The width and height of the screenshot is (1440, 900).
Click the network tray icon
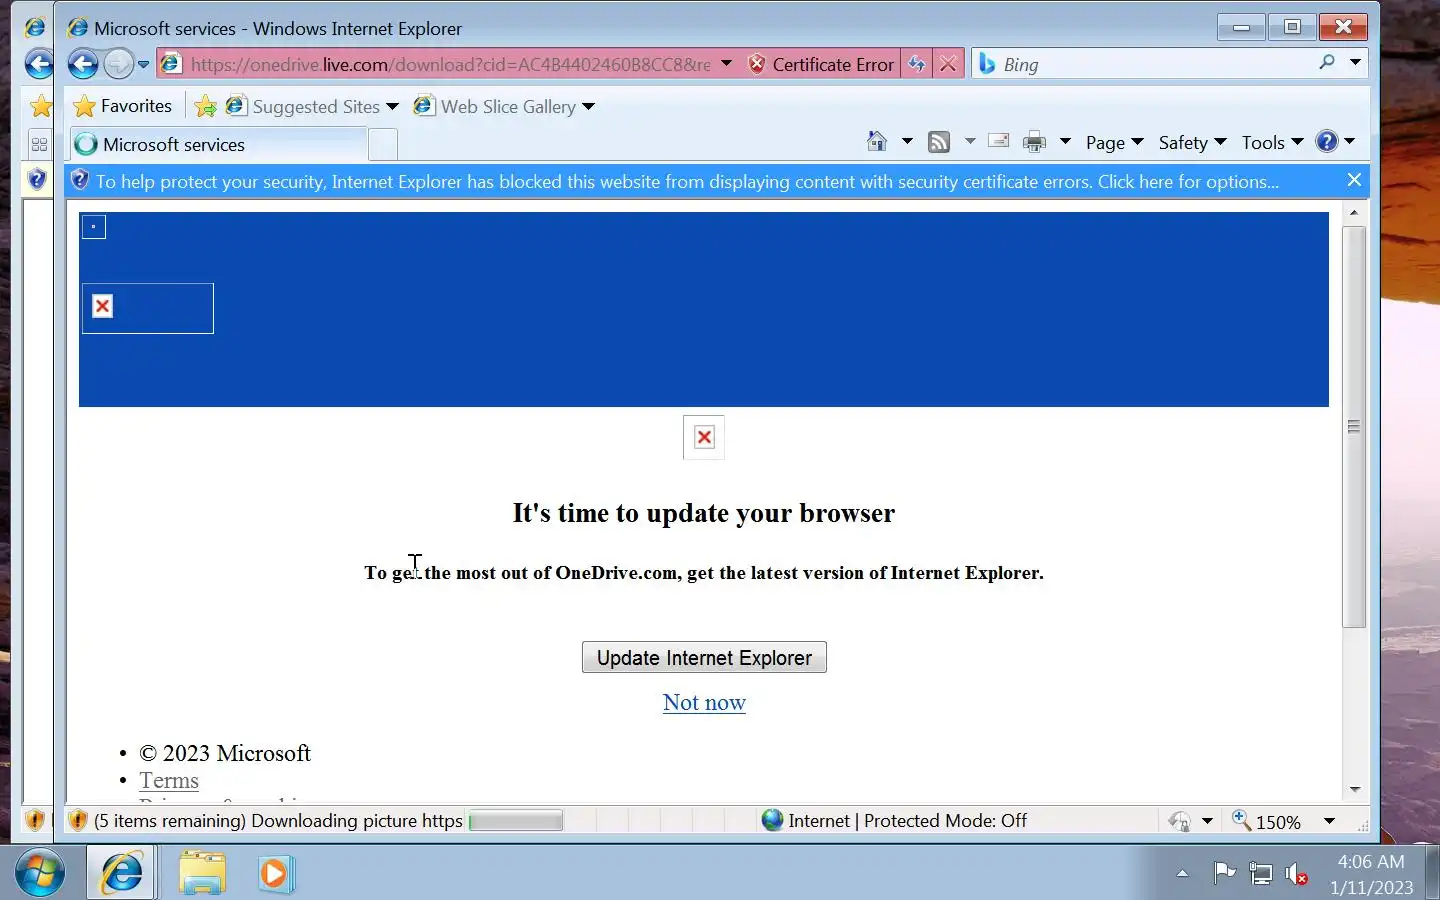[x=1261, y=874]
